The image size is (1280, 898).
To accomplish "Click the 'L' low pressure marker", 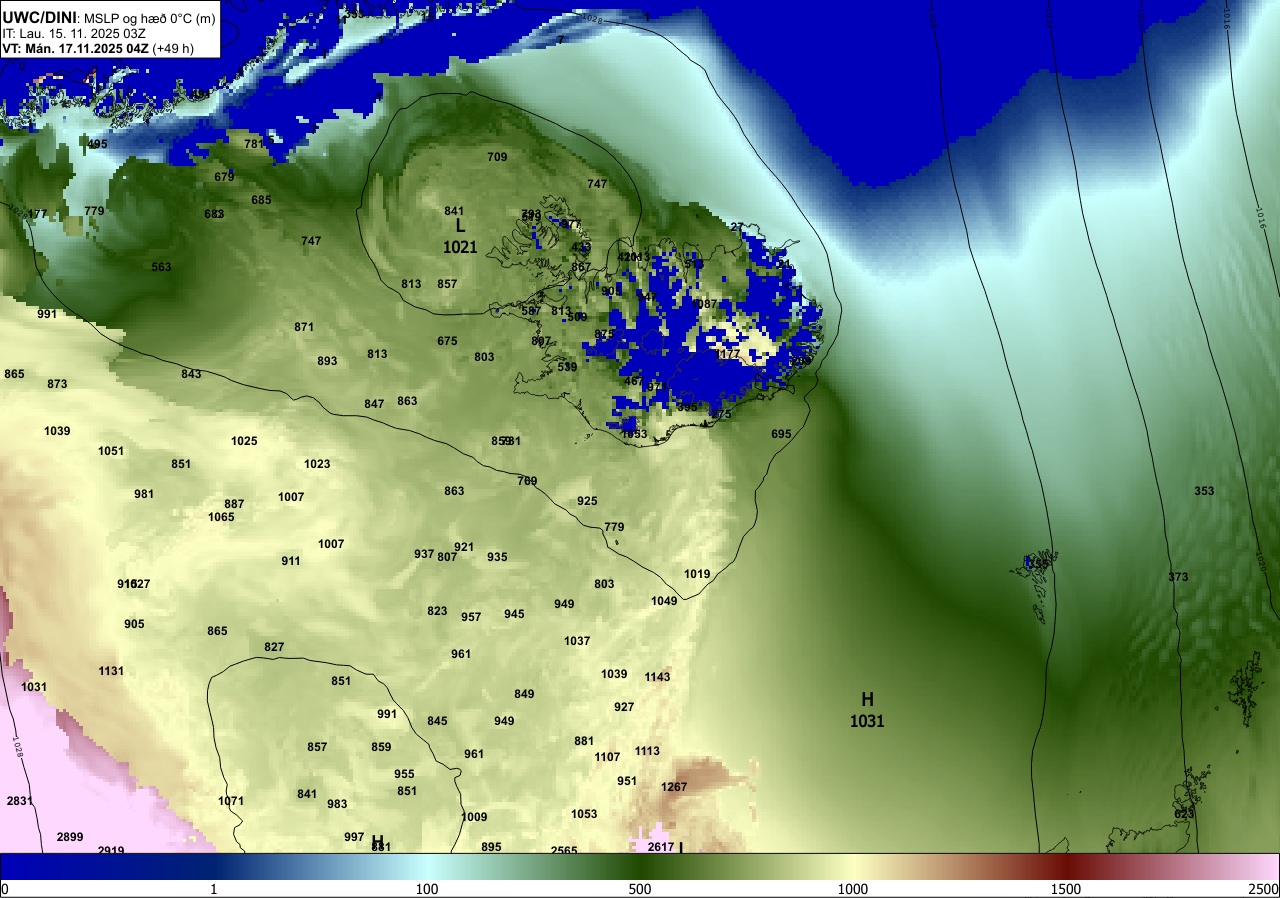I will (x=460, y=227).
